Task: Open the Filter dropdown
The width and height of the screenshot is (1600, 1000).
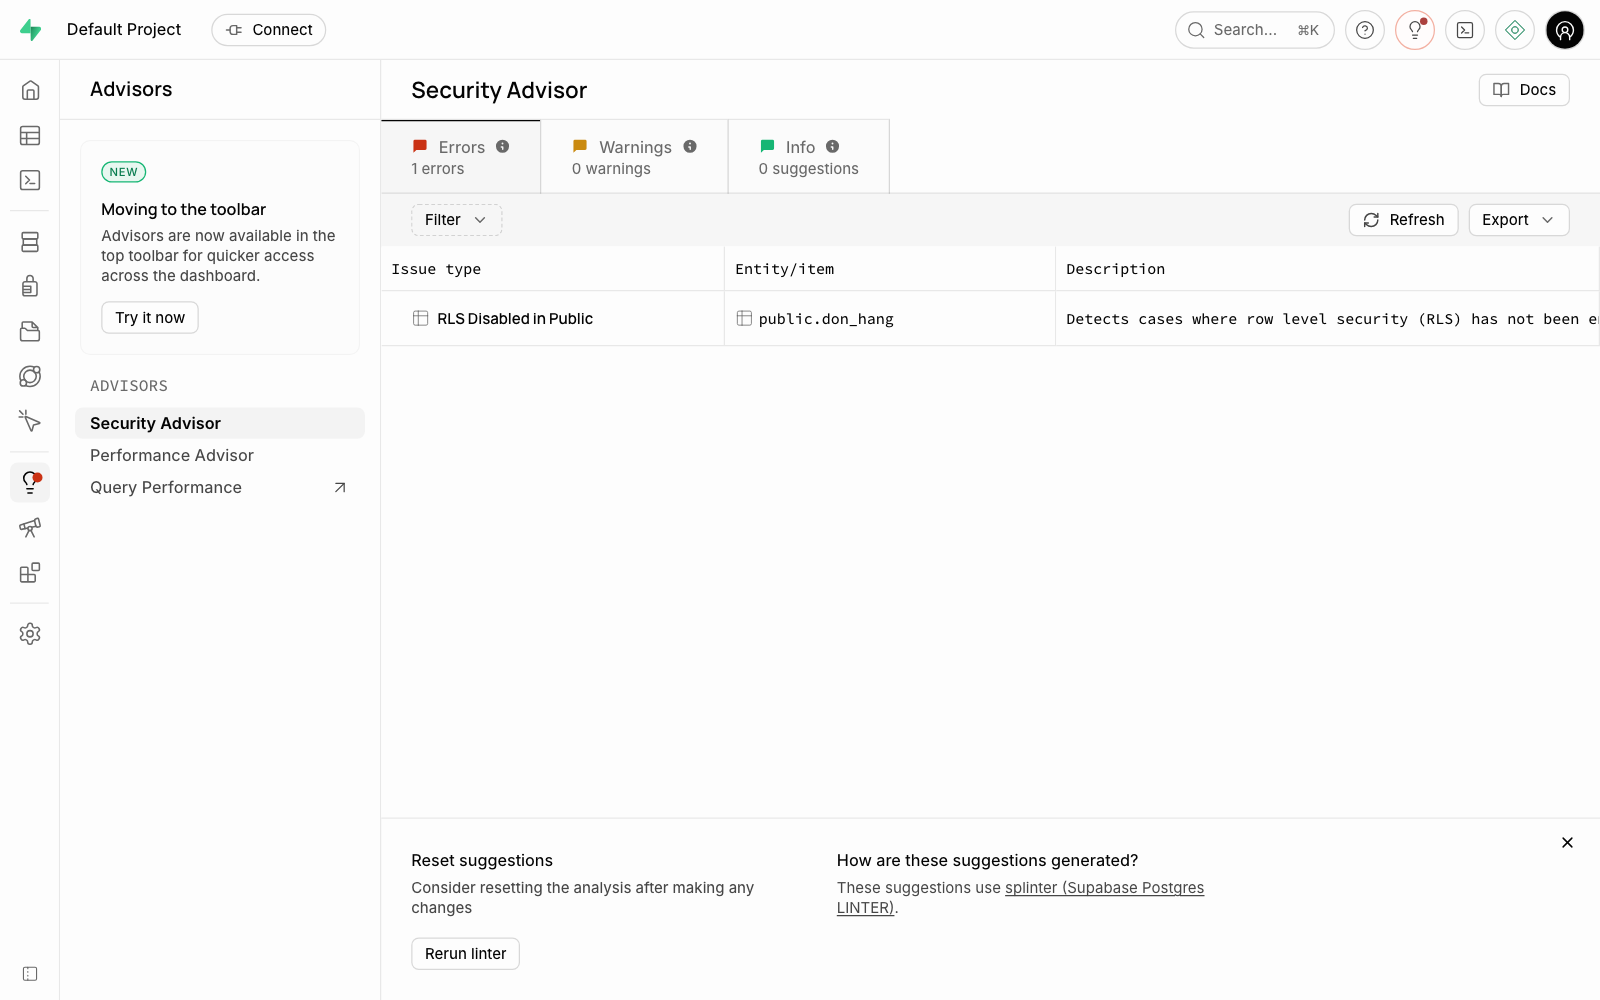Action: click(x=456, y=220)
